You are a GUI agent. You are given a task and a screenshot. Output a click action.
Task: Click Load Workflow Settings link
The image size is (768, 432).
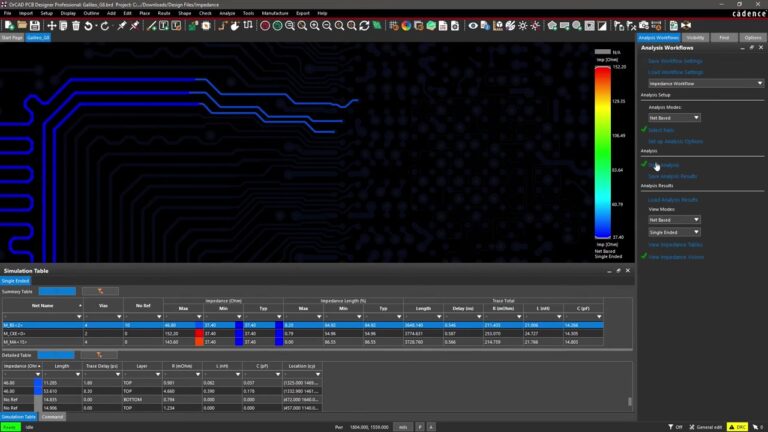point(675,72)
